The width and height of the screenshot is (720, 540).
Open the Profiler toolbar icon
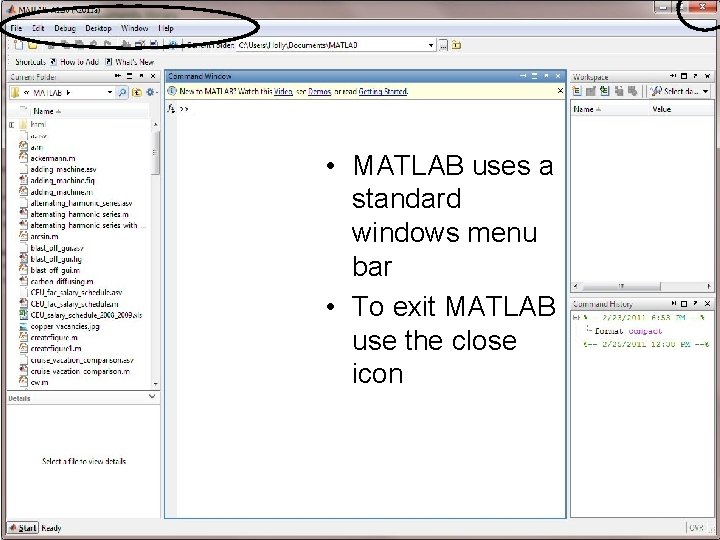click(x=154, y=45)
